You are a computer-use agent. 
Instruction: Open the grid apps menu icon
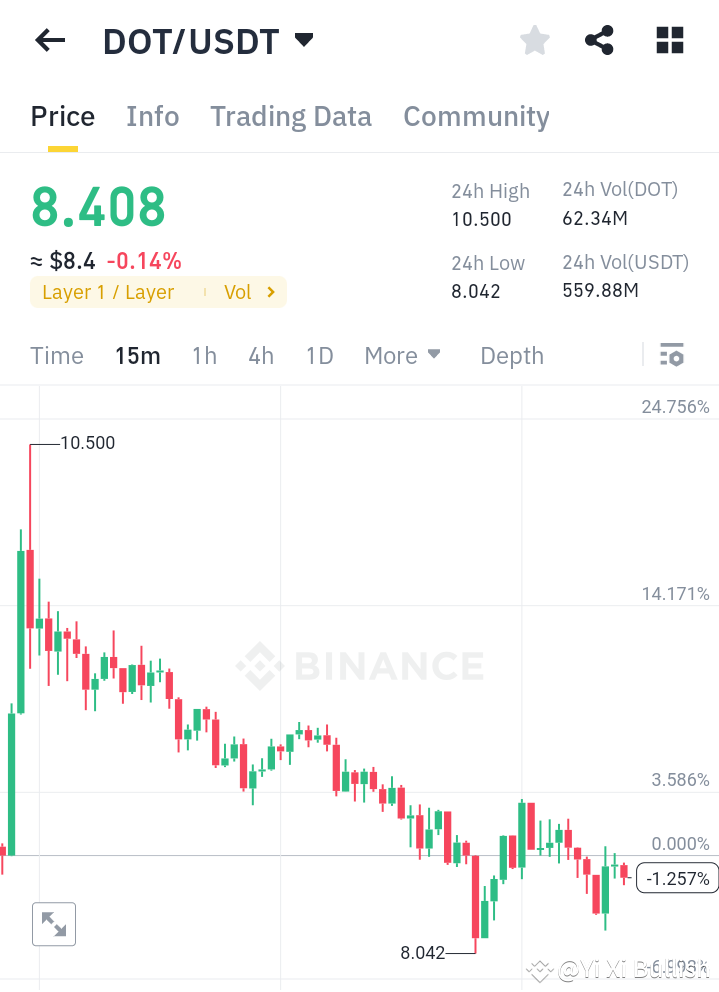pyautogui.click(x=668, y=40)
